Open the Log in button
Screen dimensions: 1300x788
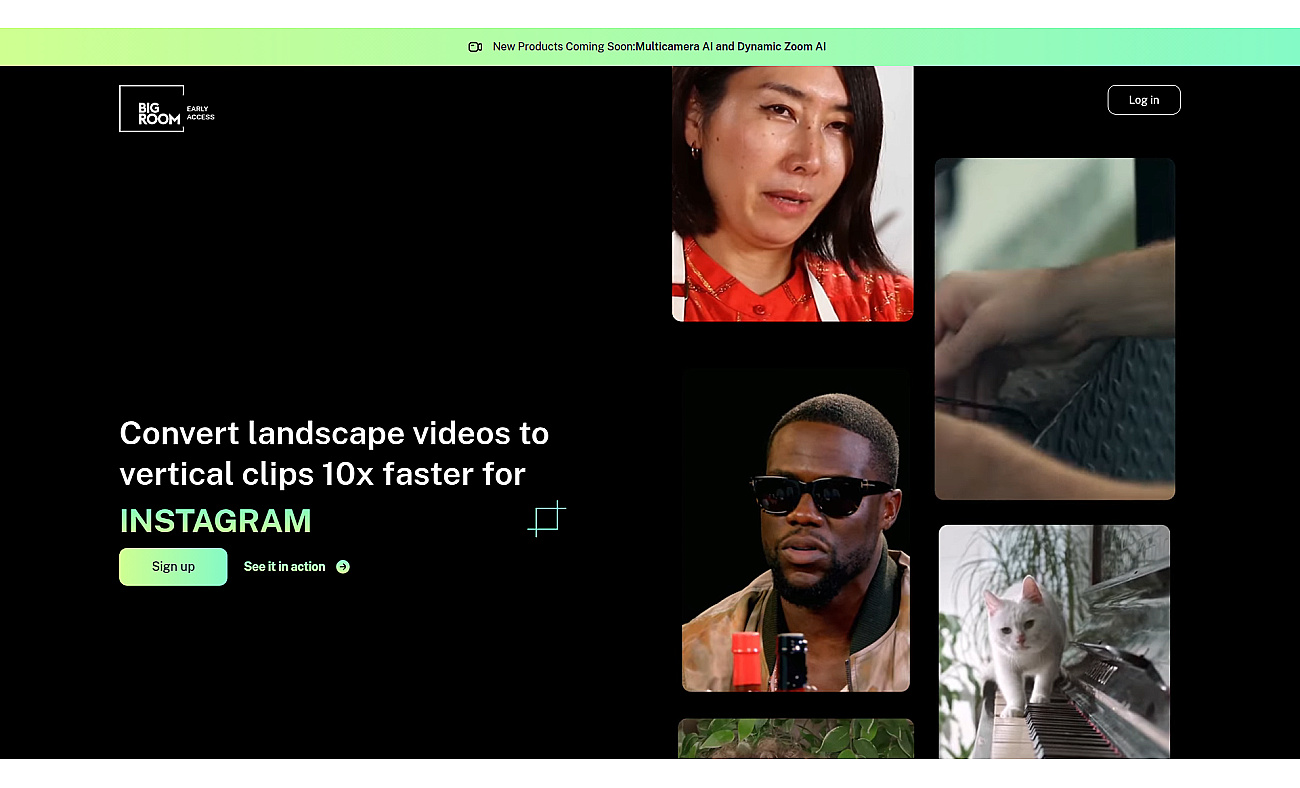point(1144,100)
